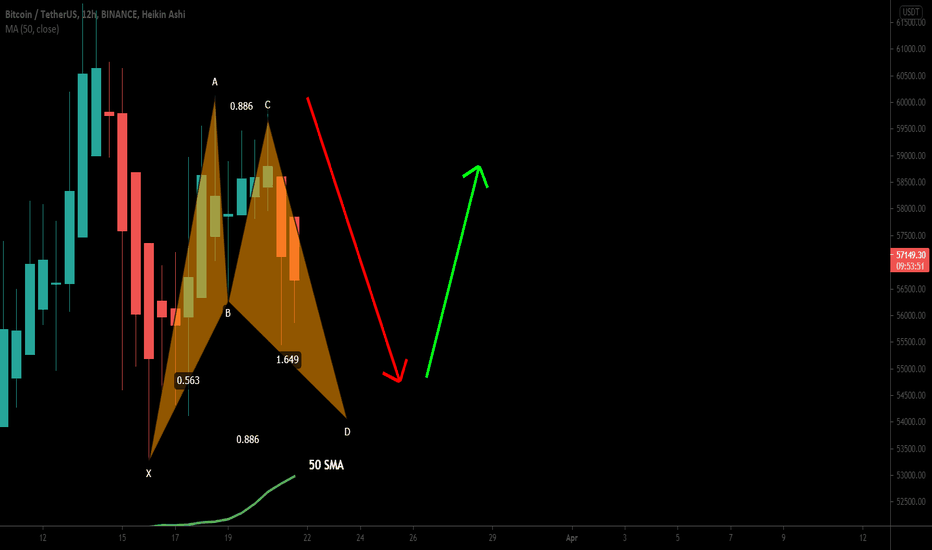
Task: Click pattern point label X
Action: (149, 473)
